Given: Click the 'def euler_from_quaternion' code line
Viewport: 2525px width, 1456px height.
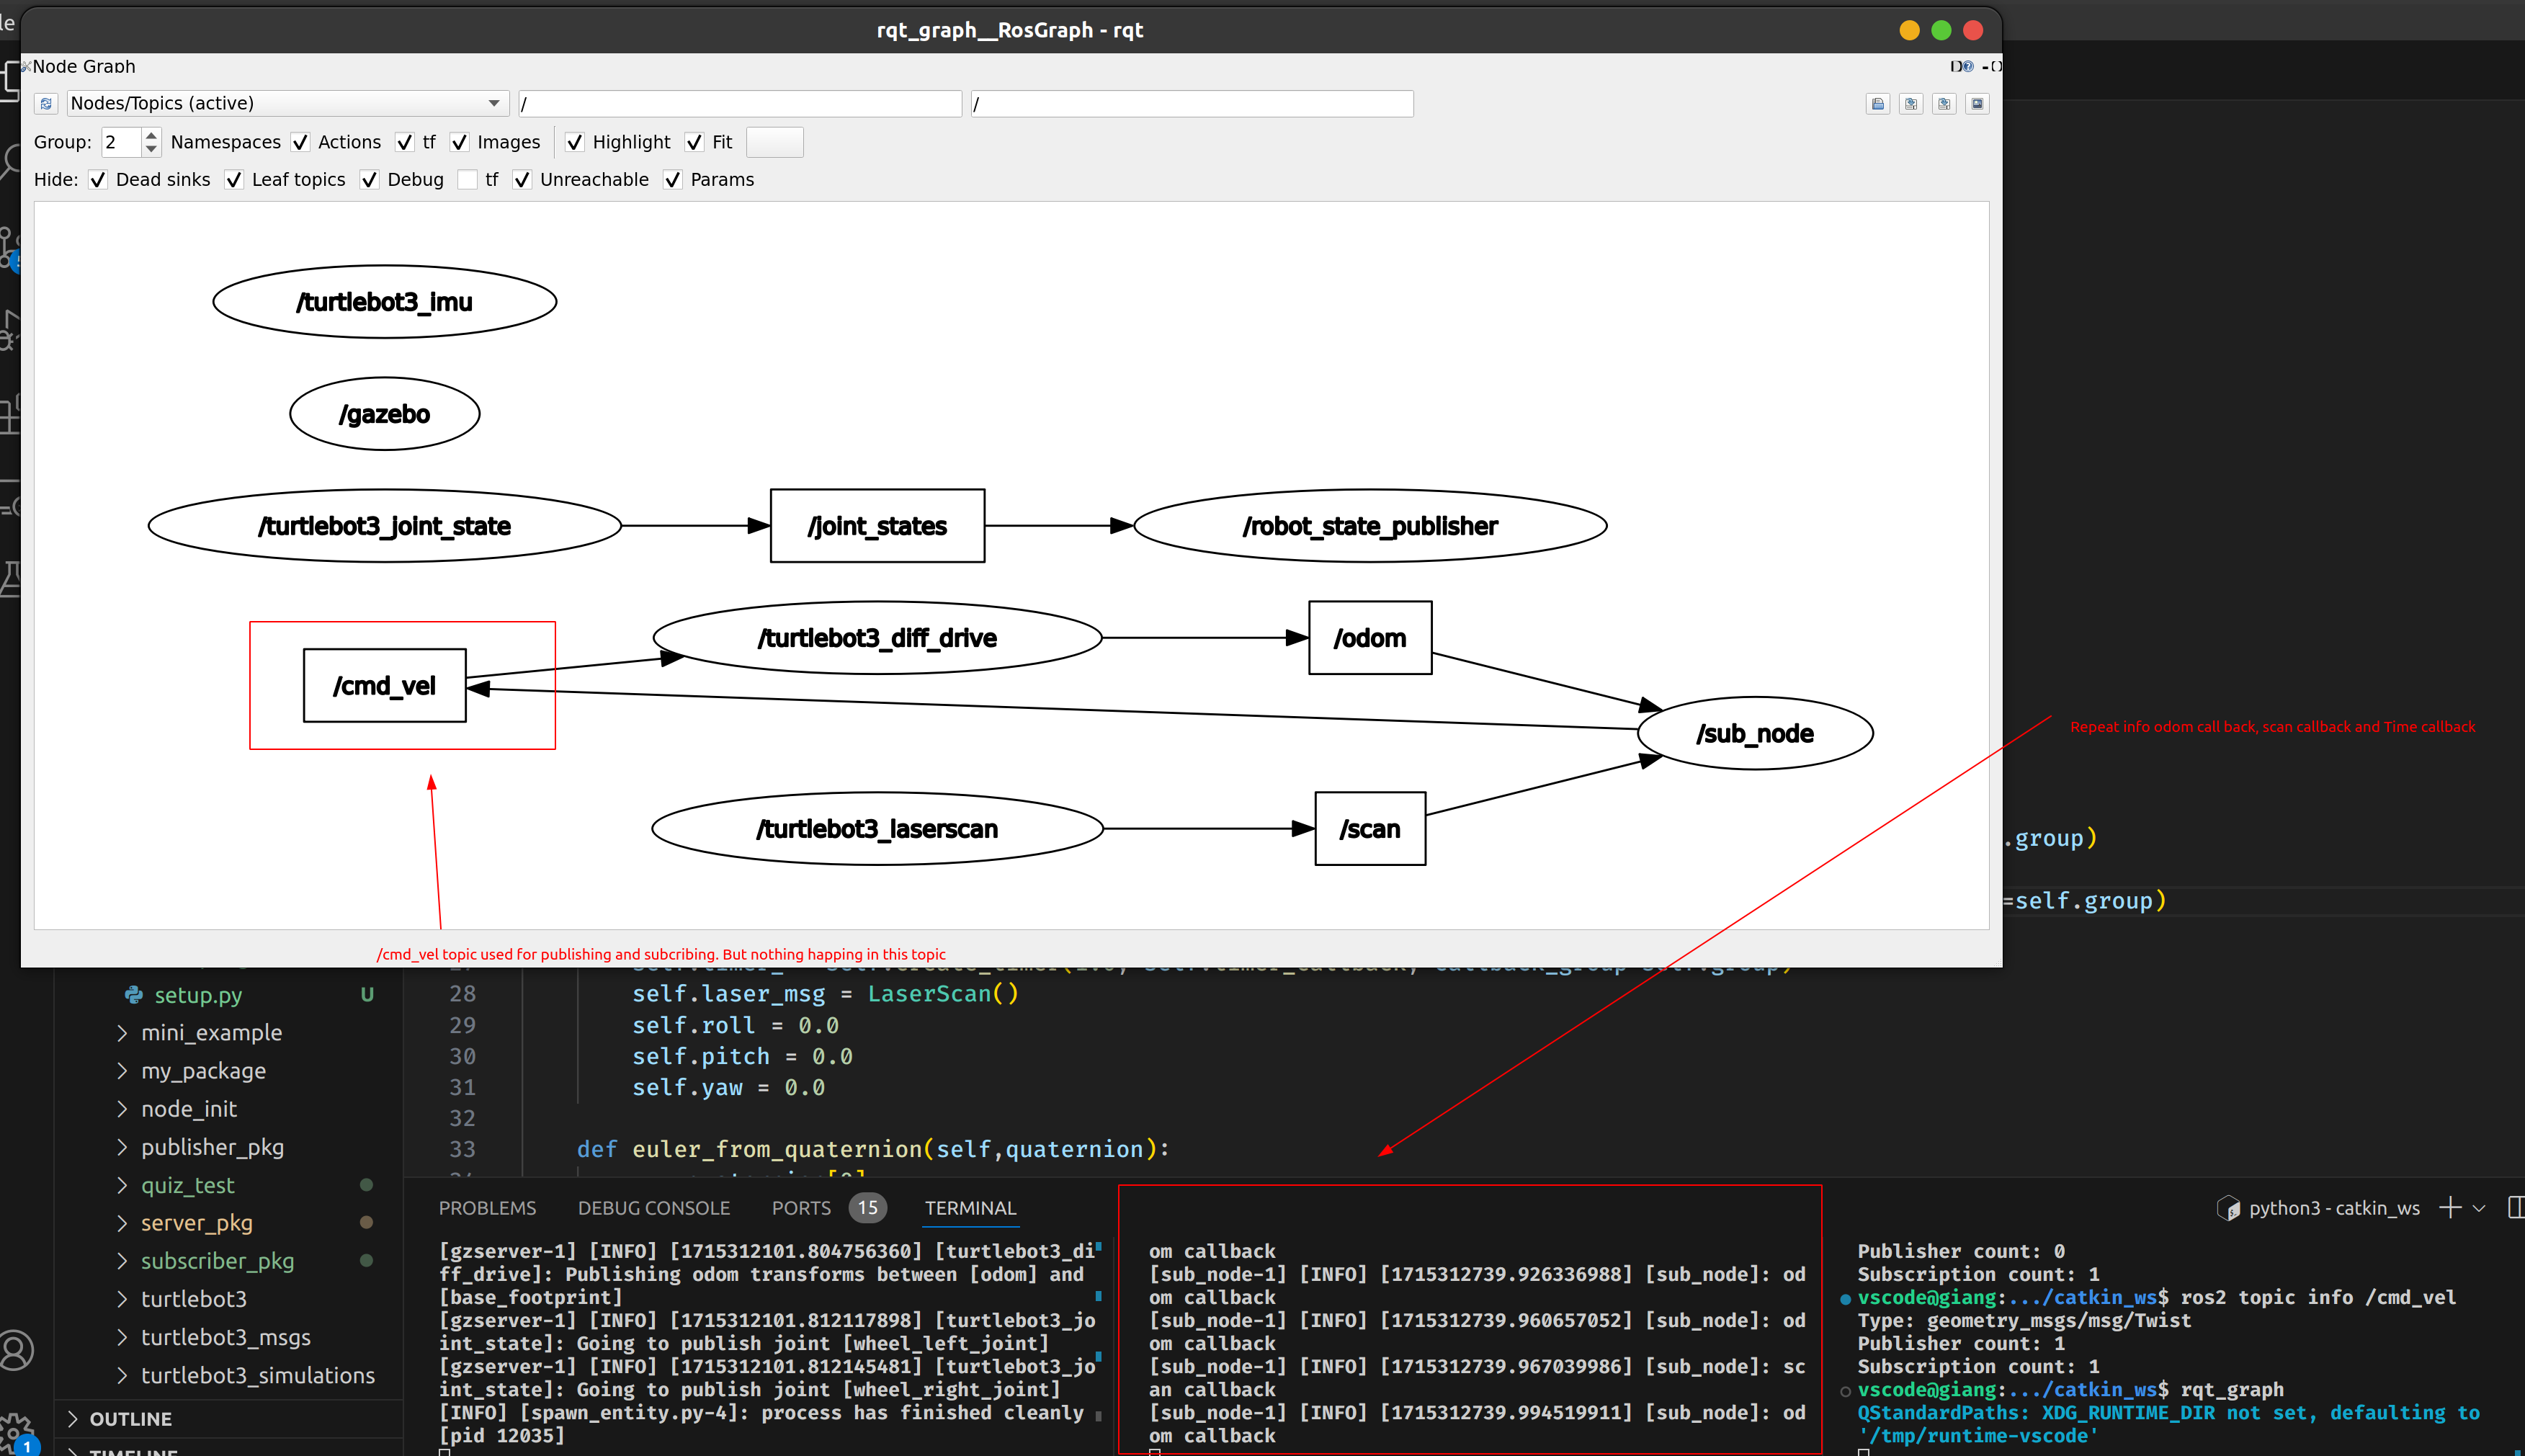Looking at the screenshot, I should 873,1149.
